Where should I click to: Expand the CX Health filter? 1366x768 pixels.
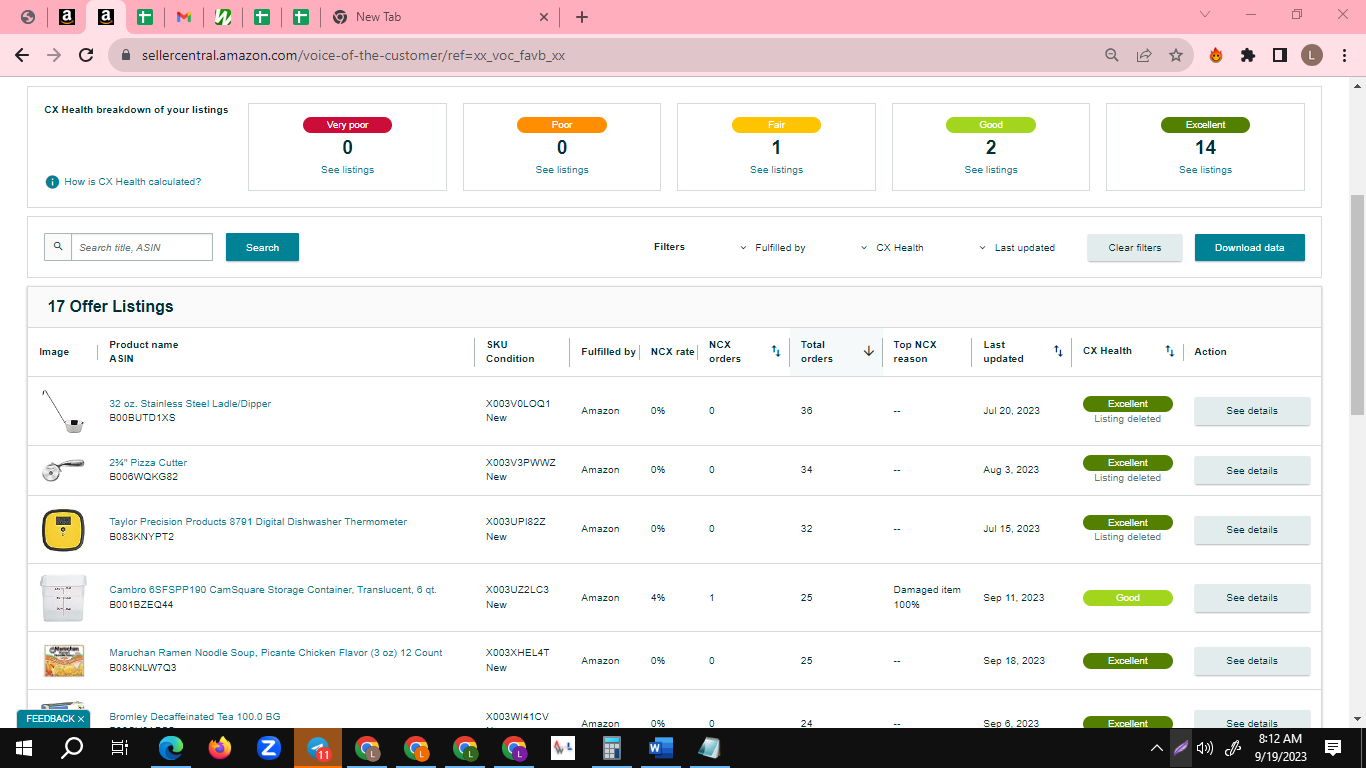tap(893, 248)
